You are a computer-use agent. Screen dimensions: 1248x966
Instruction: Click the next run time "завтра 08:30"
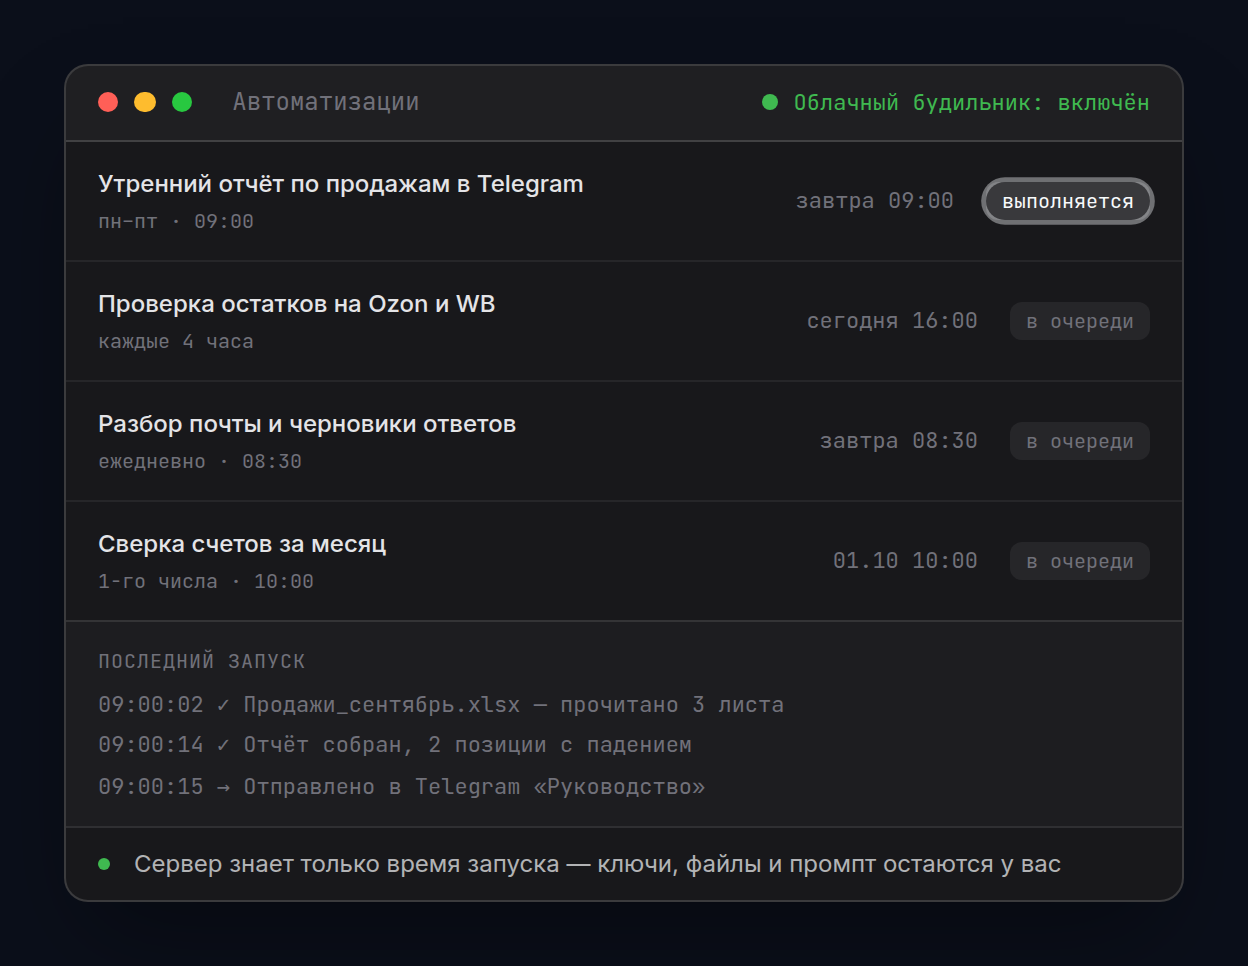click(x=899, y=441)
